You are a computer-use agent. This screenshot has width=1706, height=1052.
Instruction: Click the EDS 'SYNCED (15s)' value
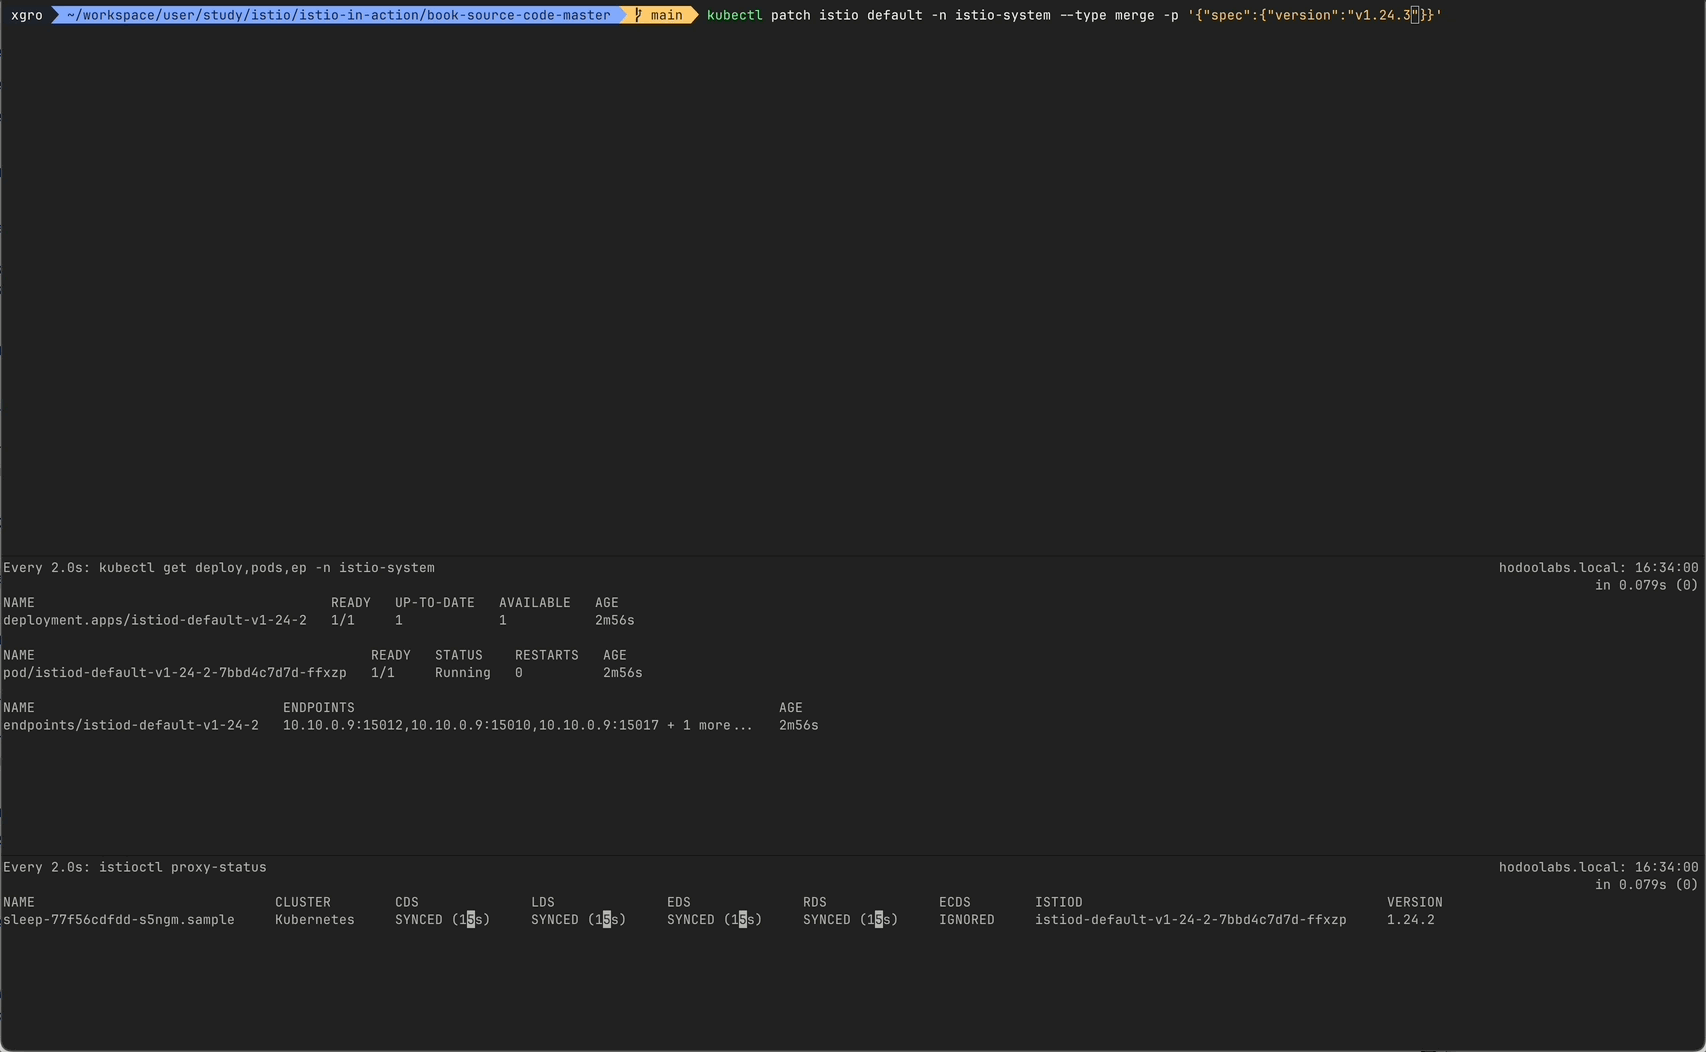[714, 920]
